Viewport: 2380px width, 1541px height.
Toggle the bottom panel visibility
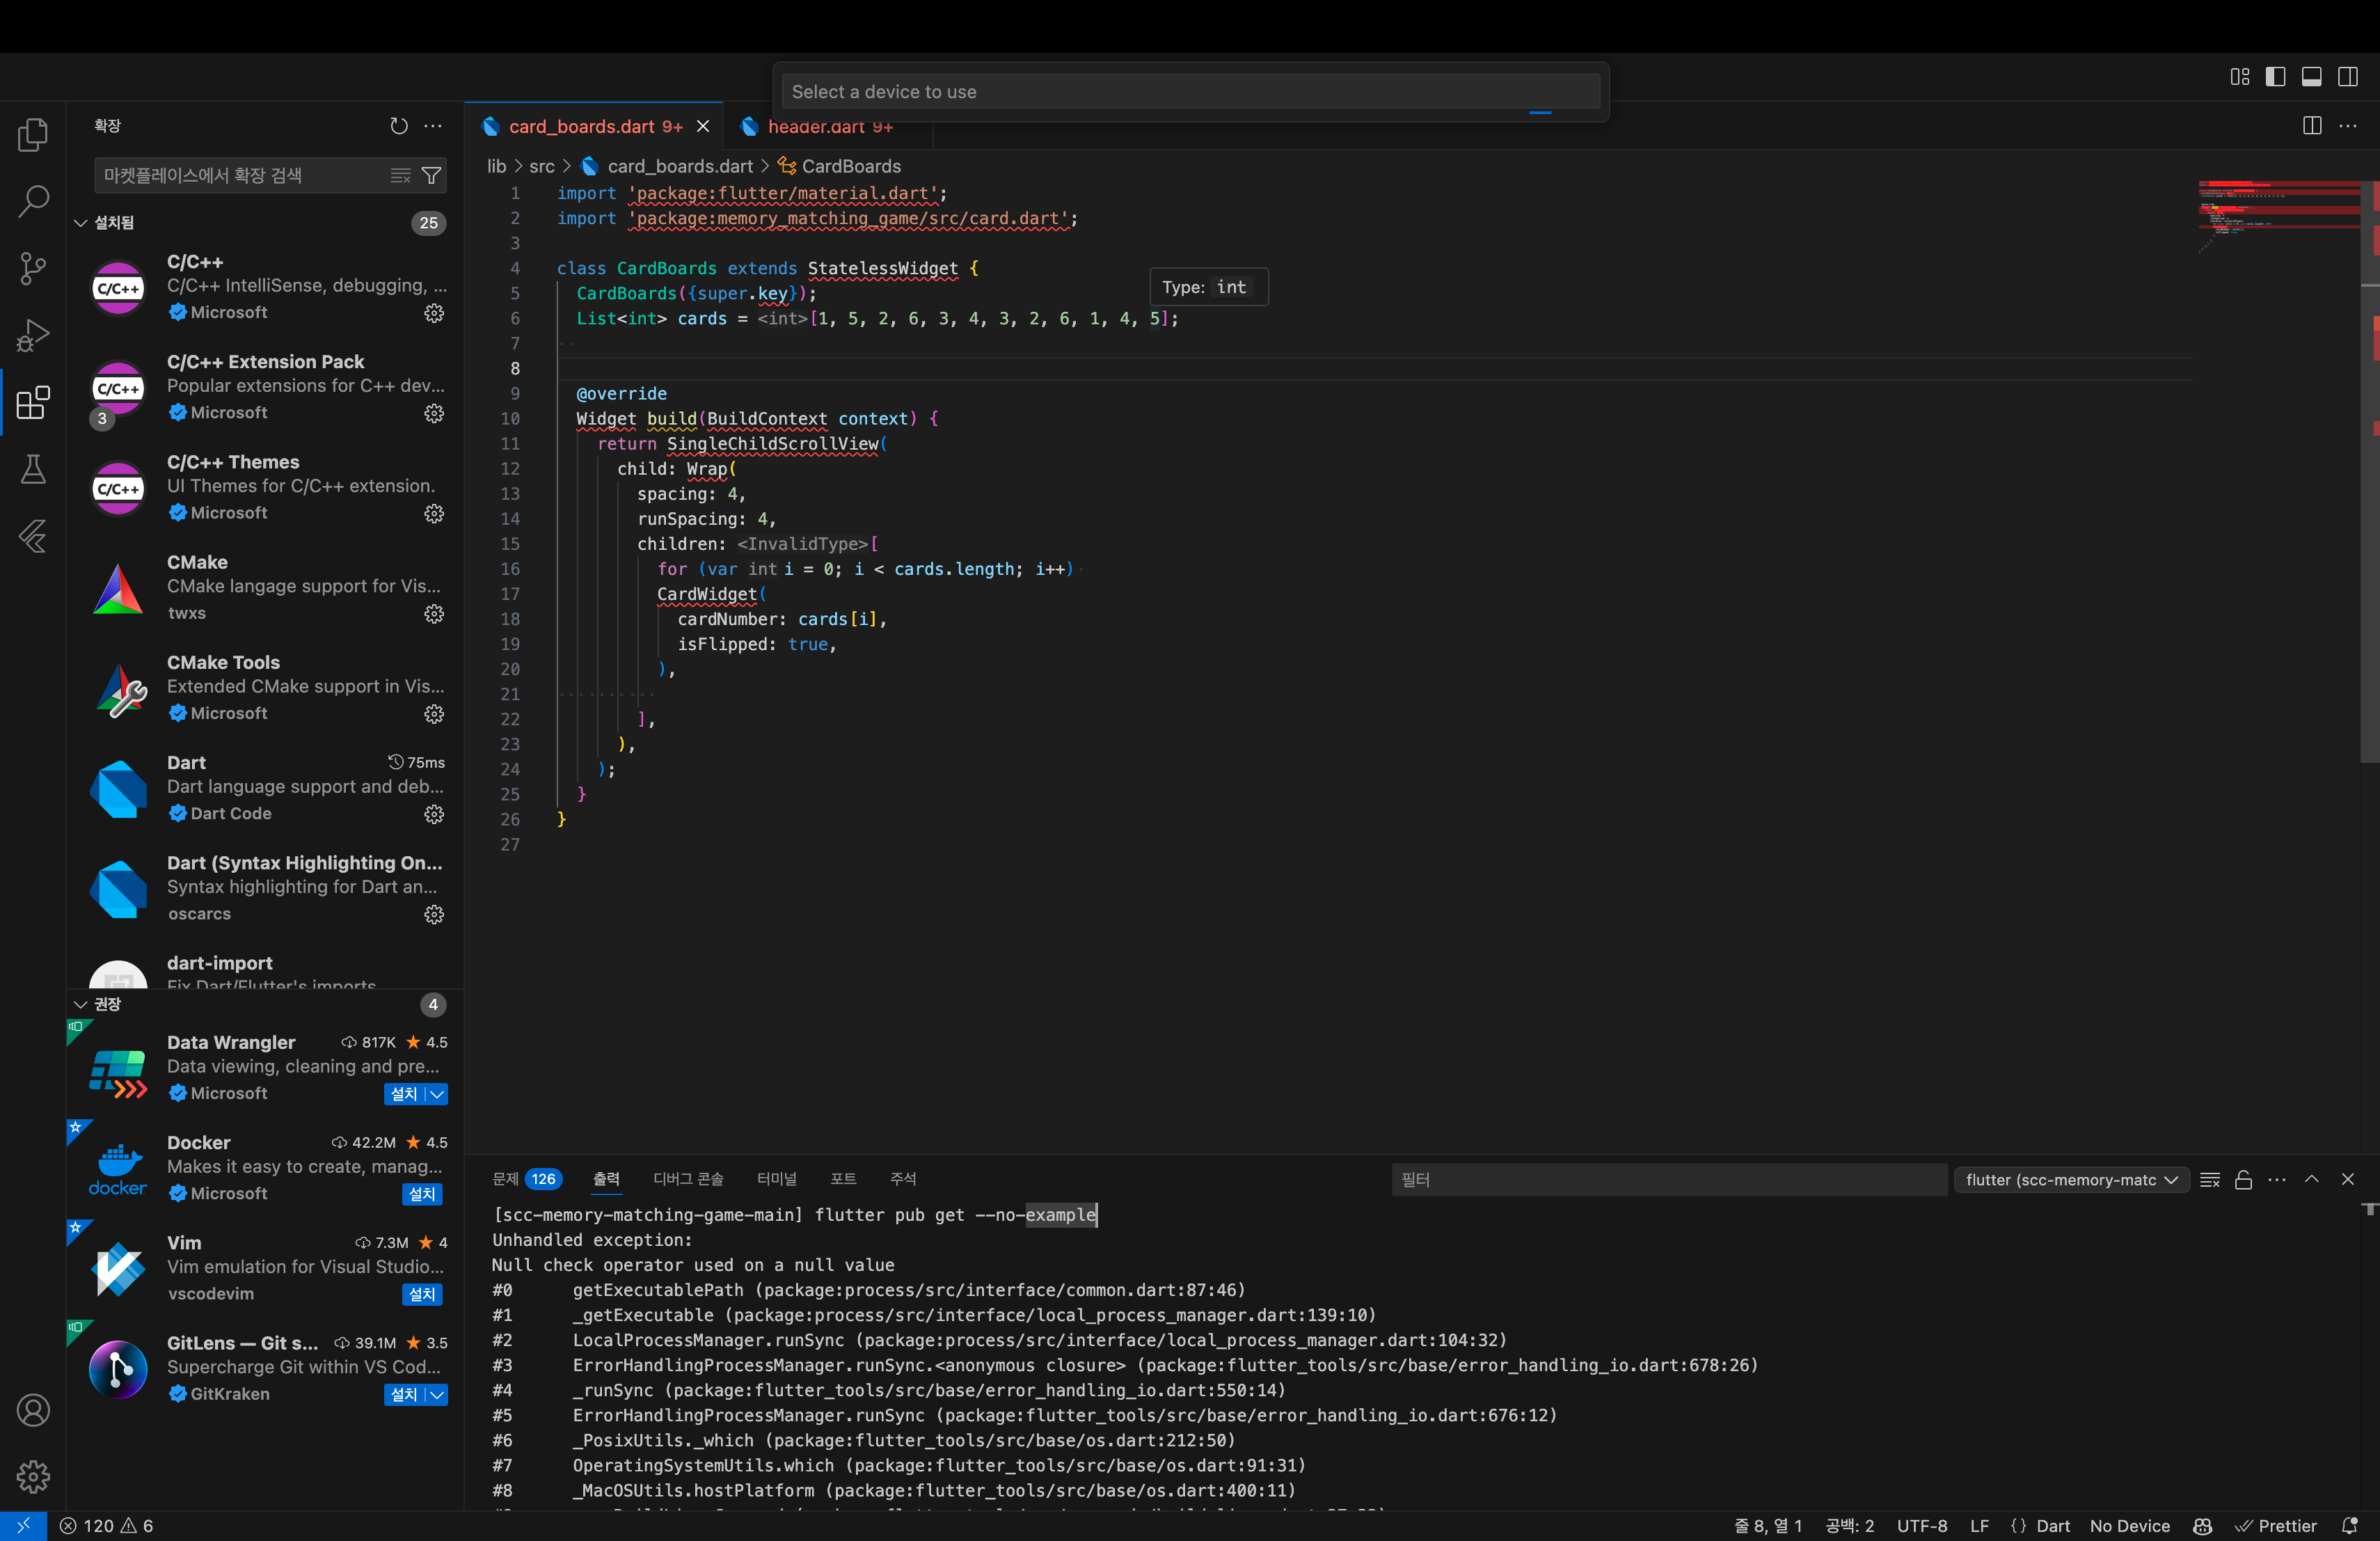pos(2312,77)
